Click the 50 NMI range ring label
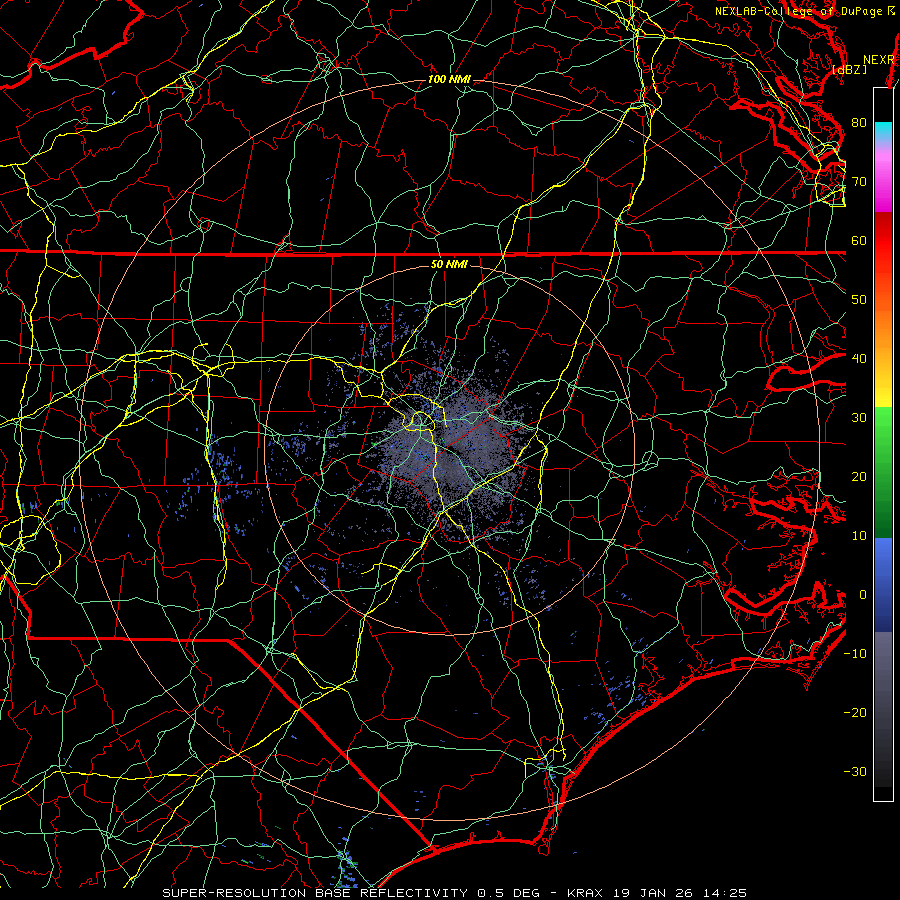 point(449,264)
